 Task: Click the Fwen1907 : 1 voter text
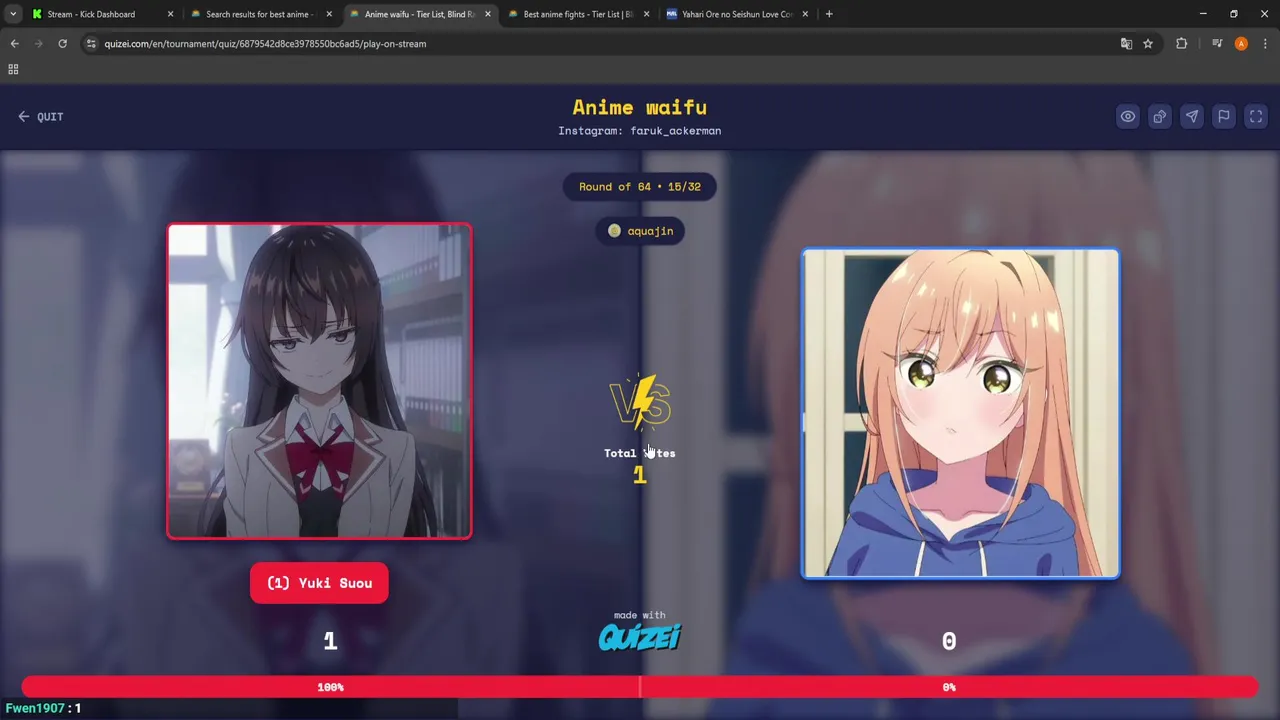pyautogui.click(x=43, y=708)
